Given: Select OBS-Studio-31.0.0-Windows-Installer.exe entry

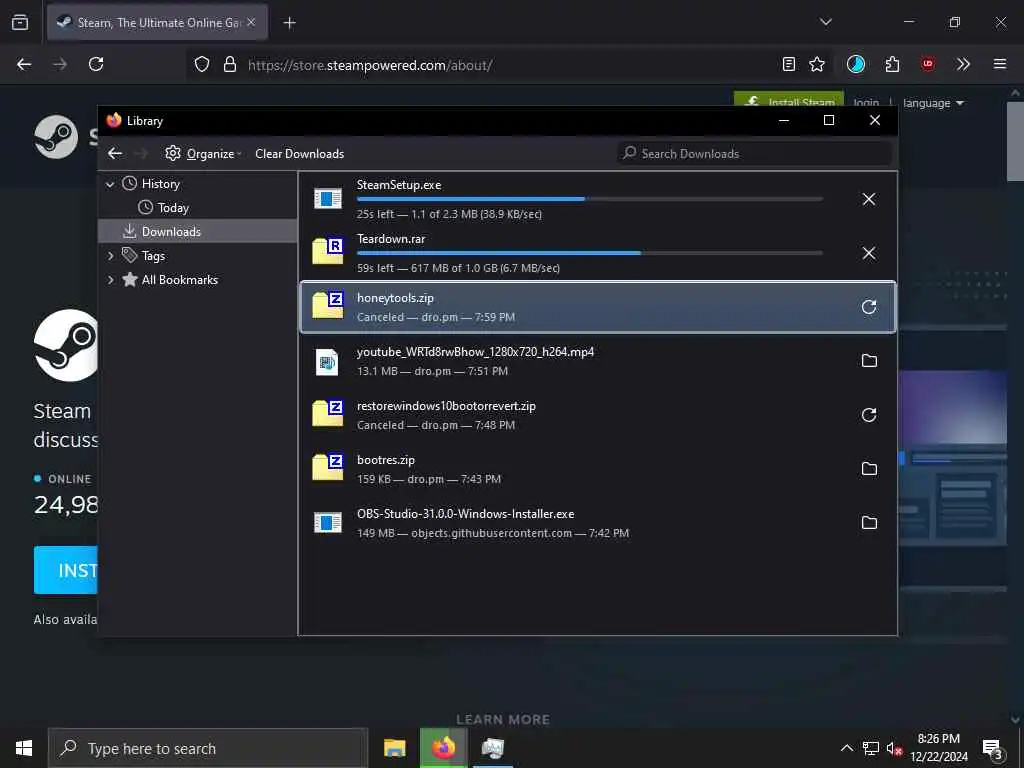Looking at the screenshot, I should point(598,523).
